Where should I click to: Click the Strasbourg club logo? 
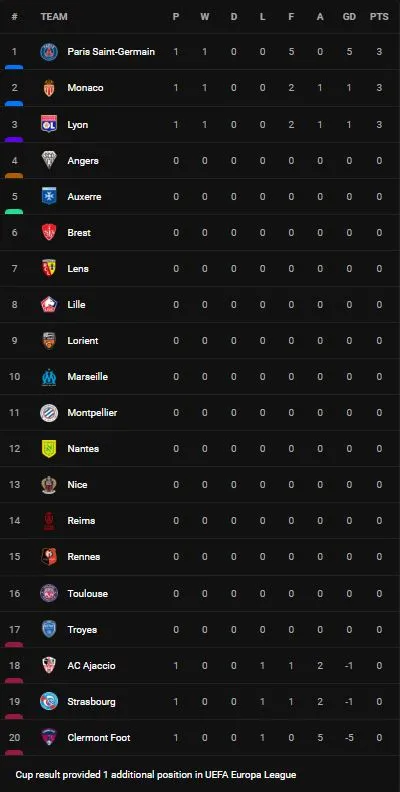point(49,702)
